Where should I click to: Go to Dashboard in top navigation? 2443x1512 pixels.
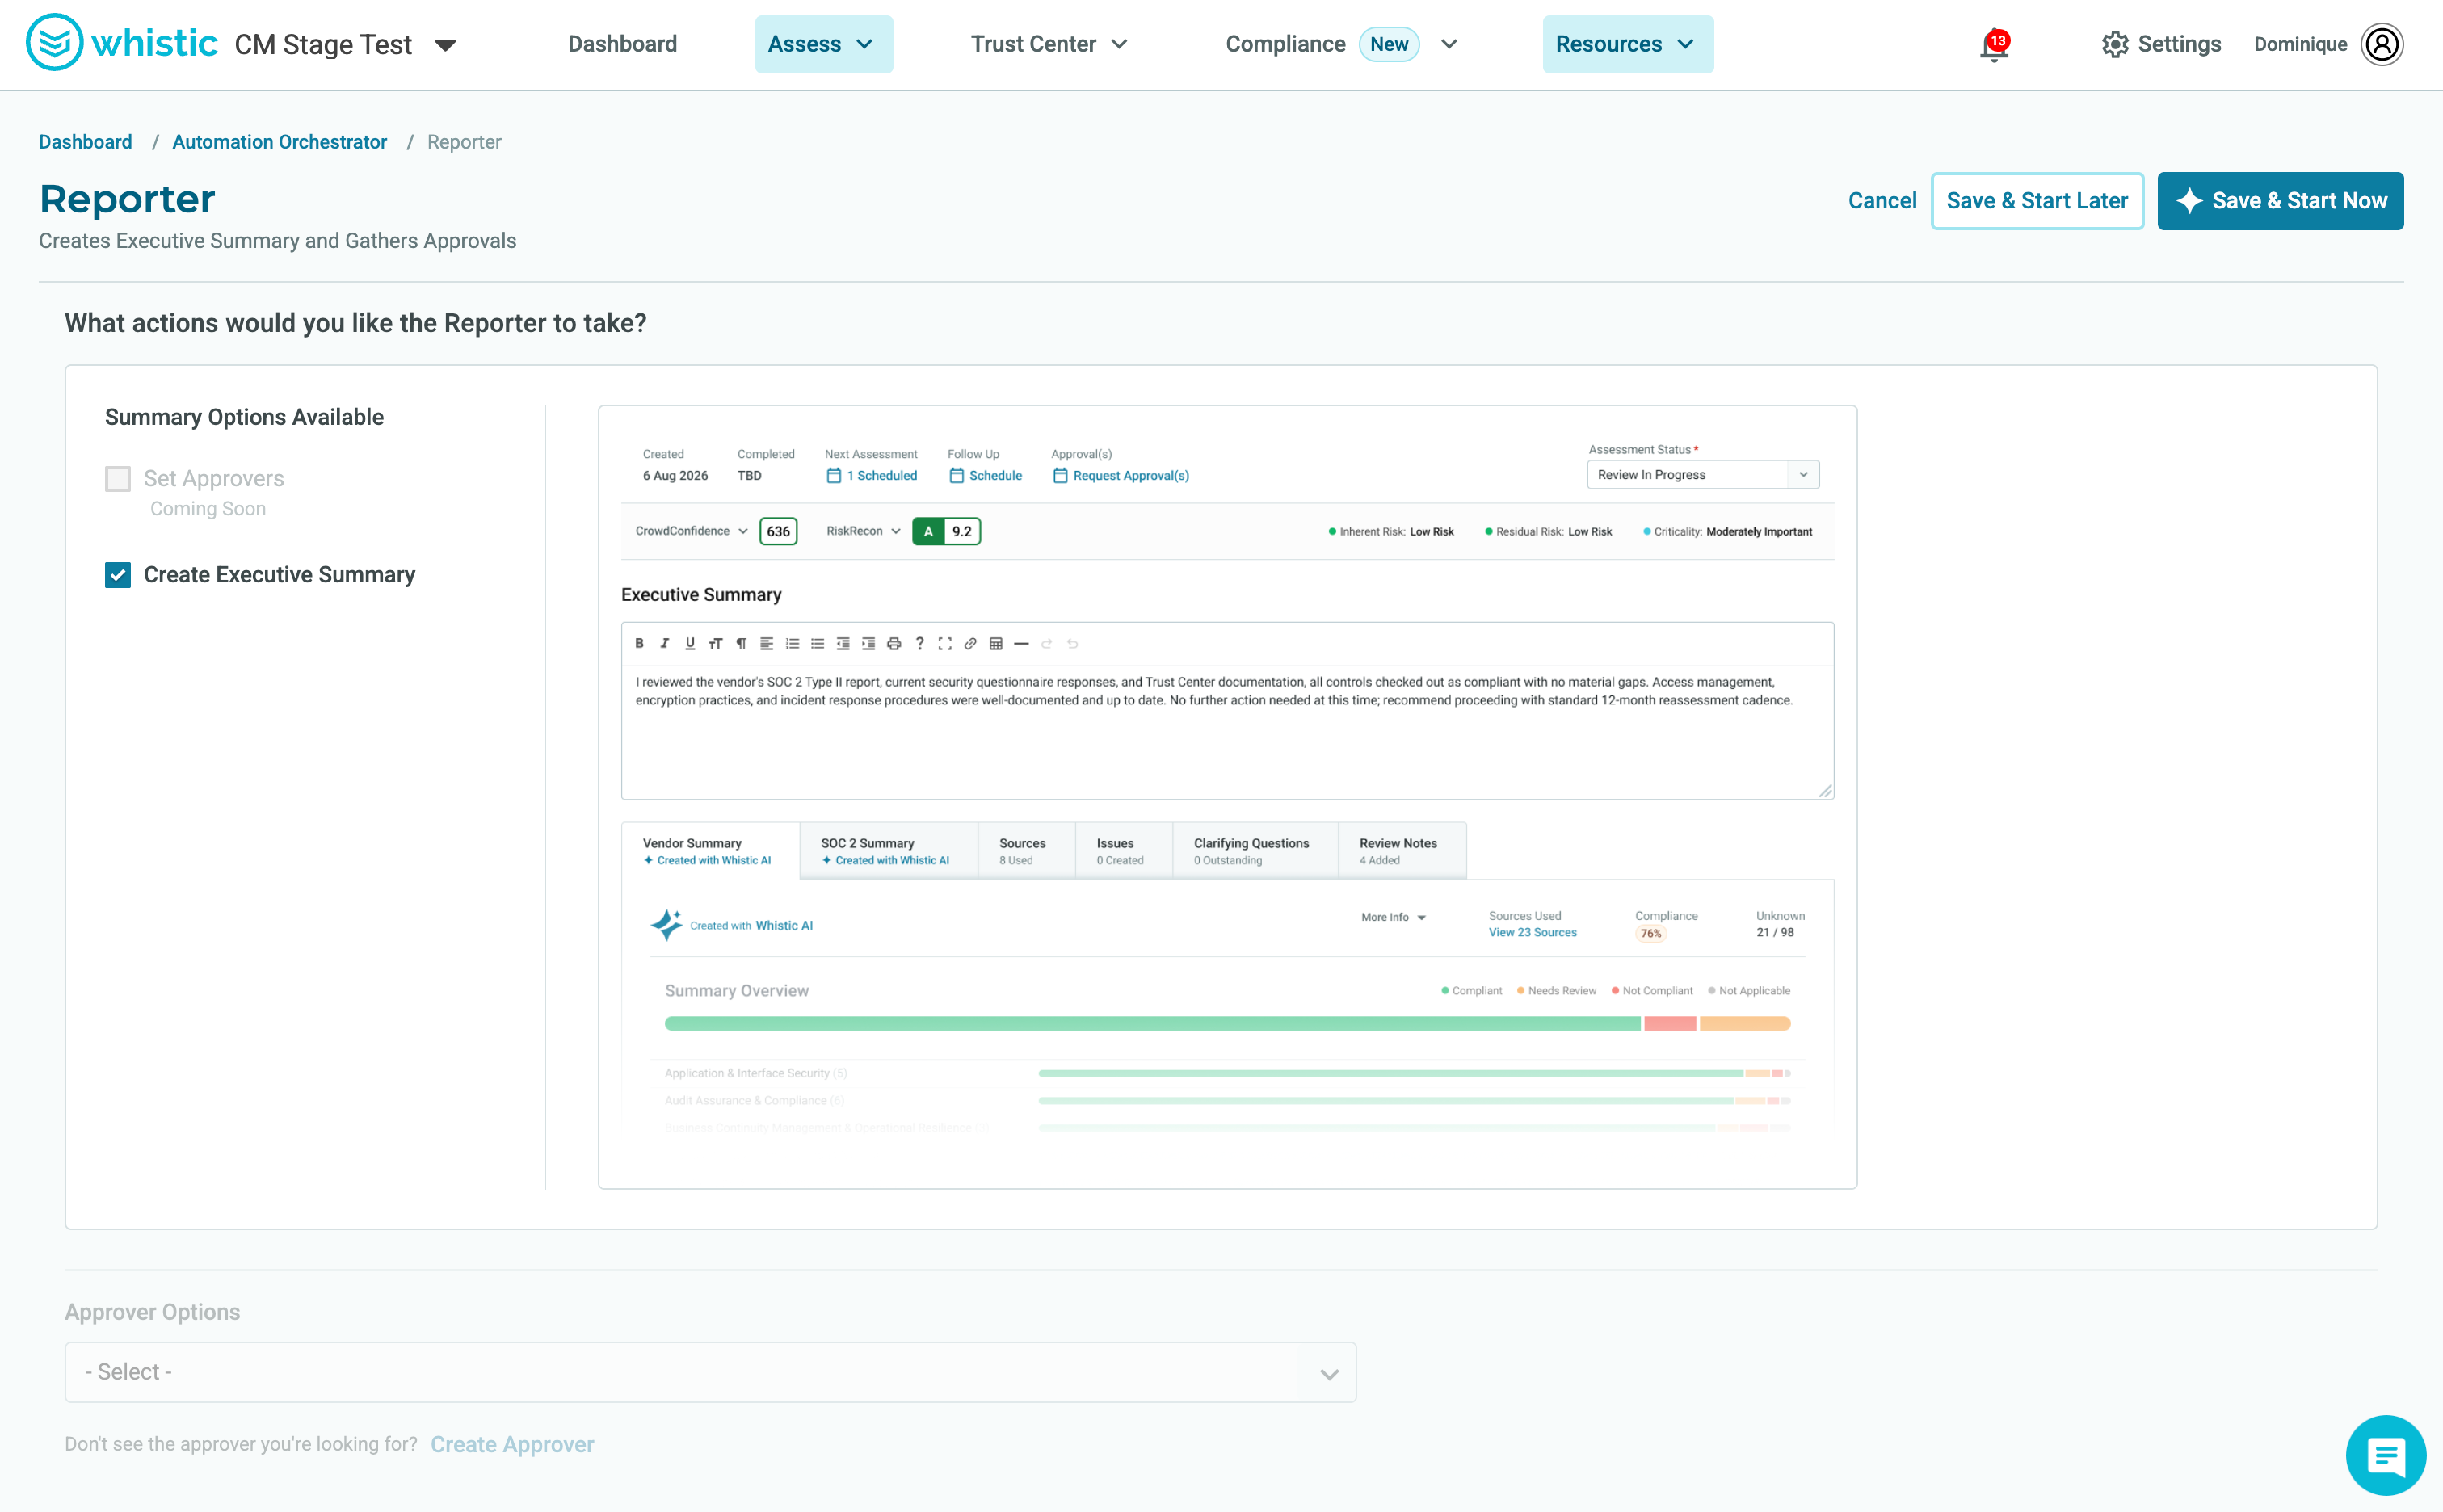click(622, 44)
